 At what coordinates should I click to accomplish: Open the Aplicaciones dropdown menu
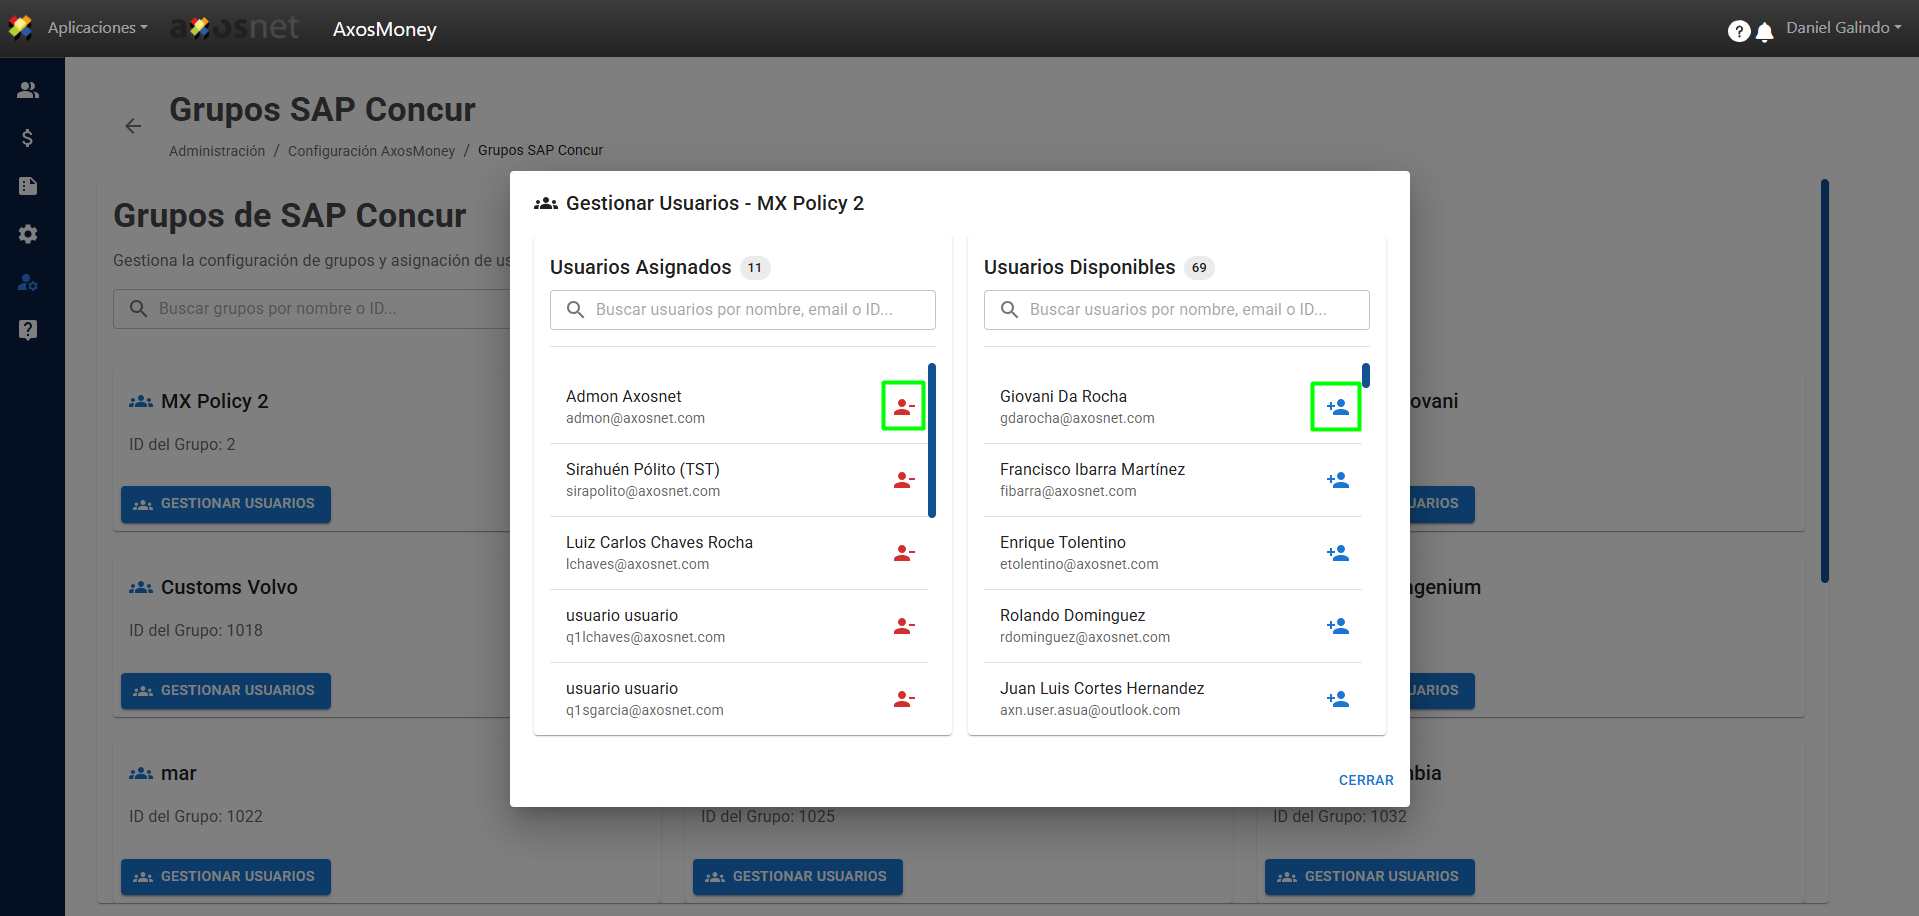coord(96,28)
